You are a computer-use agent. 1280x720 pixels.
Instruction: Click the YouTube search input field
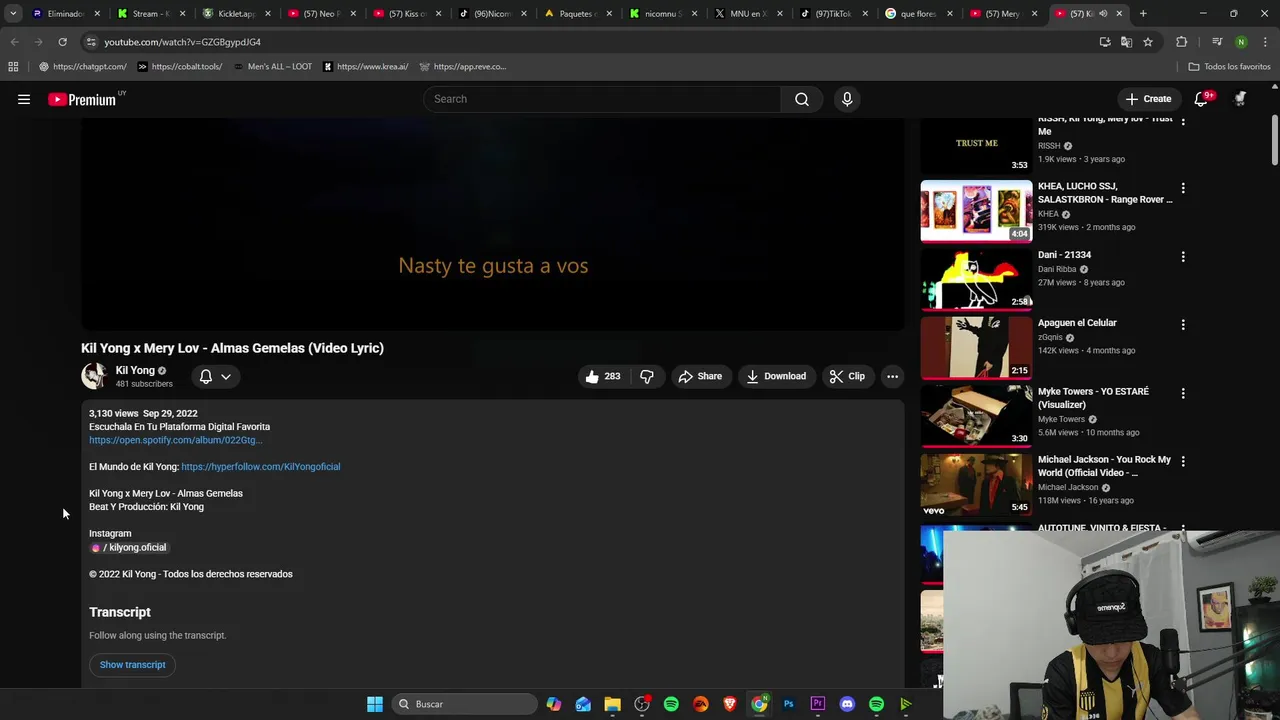tap(602, 99)
